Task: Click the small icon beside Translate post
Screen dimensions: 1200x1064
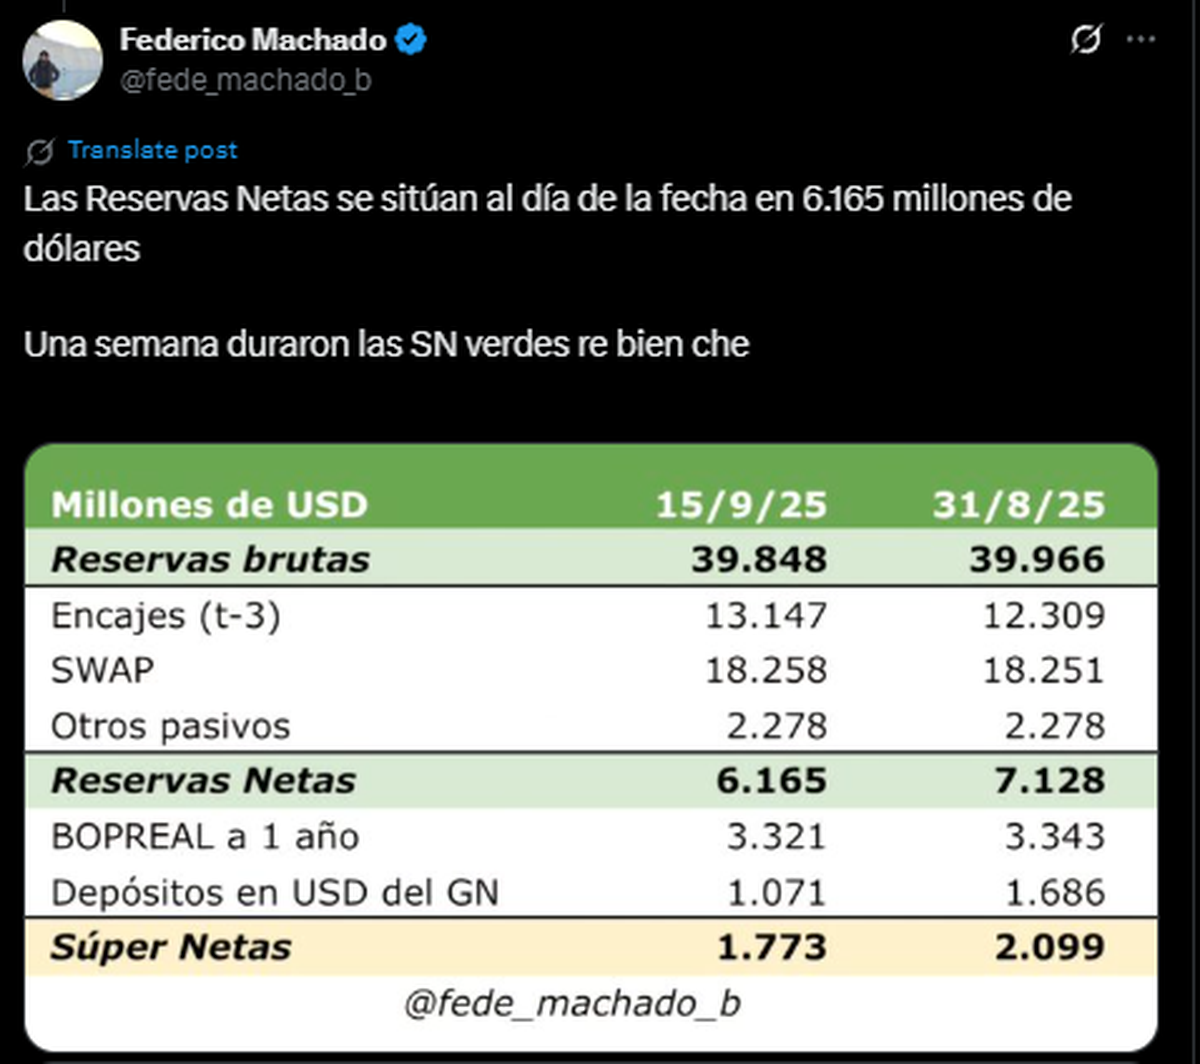Action: tap(40, 151)
